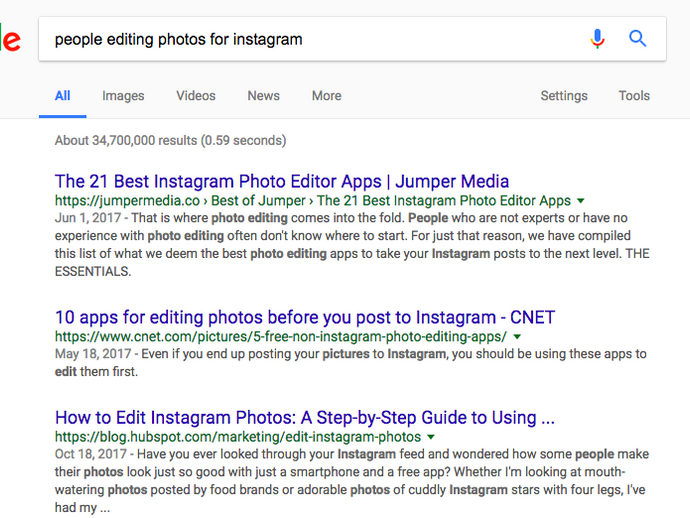Click the voice search microphone icon
The image size is (690, 518).
click(597, 39)
